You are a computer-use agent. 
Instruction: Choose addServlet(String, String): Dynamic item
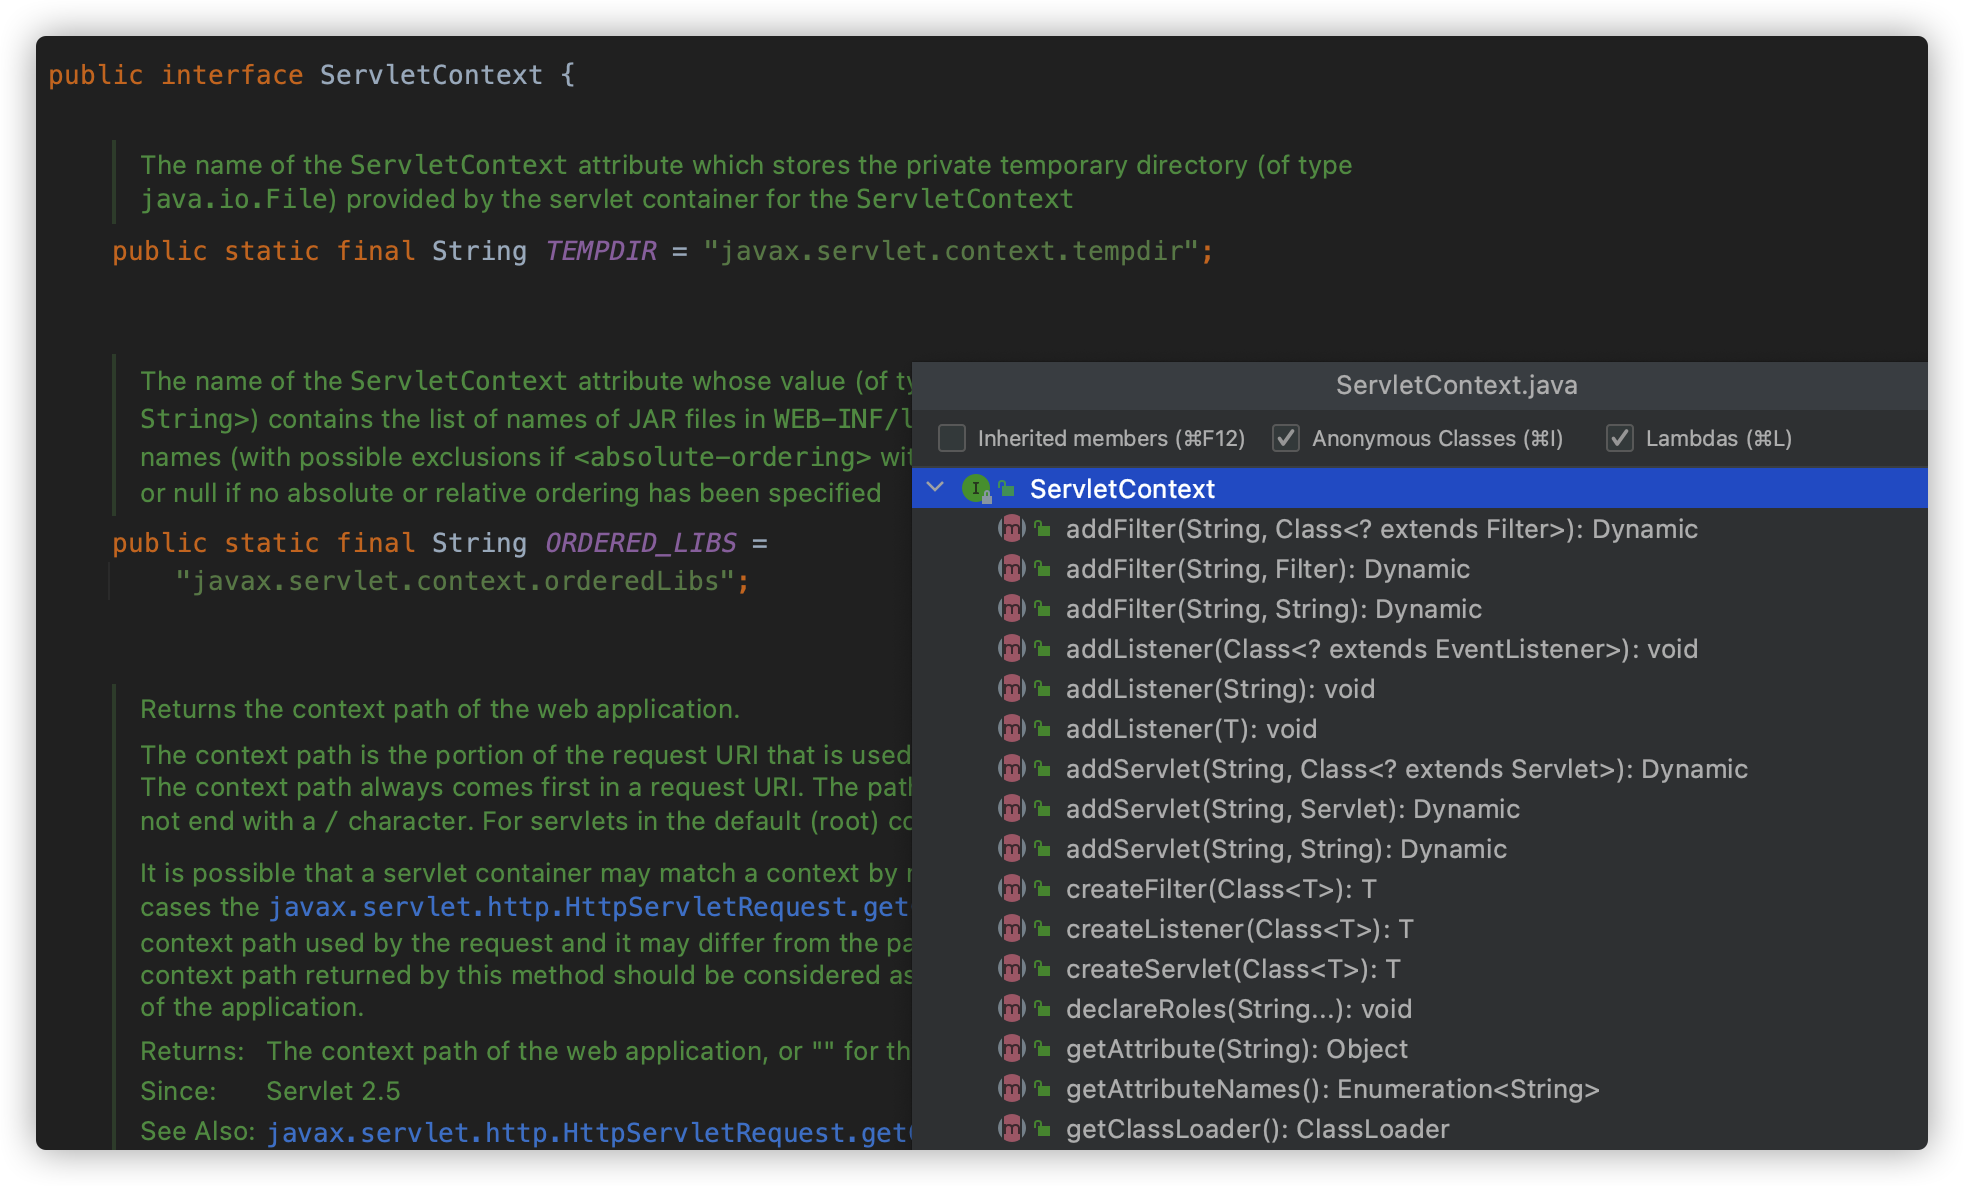(x=1286, y=849)
